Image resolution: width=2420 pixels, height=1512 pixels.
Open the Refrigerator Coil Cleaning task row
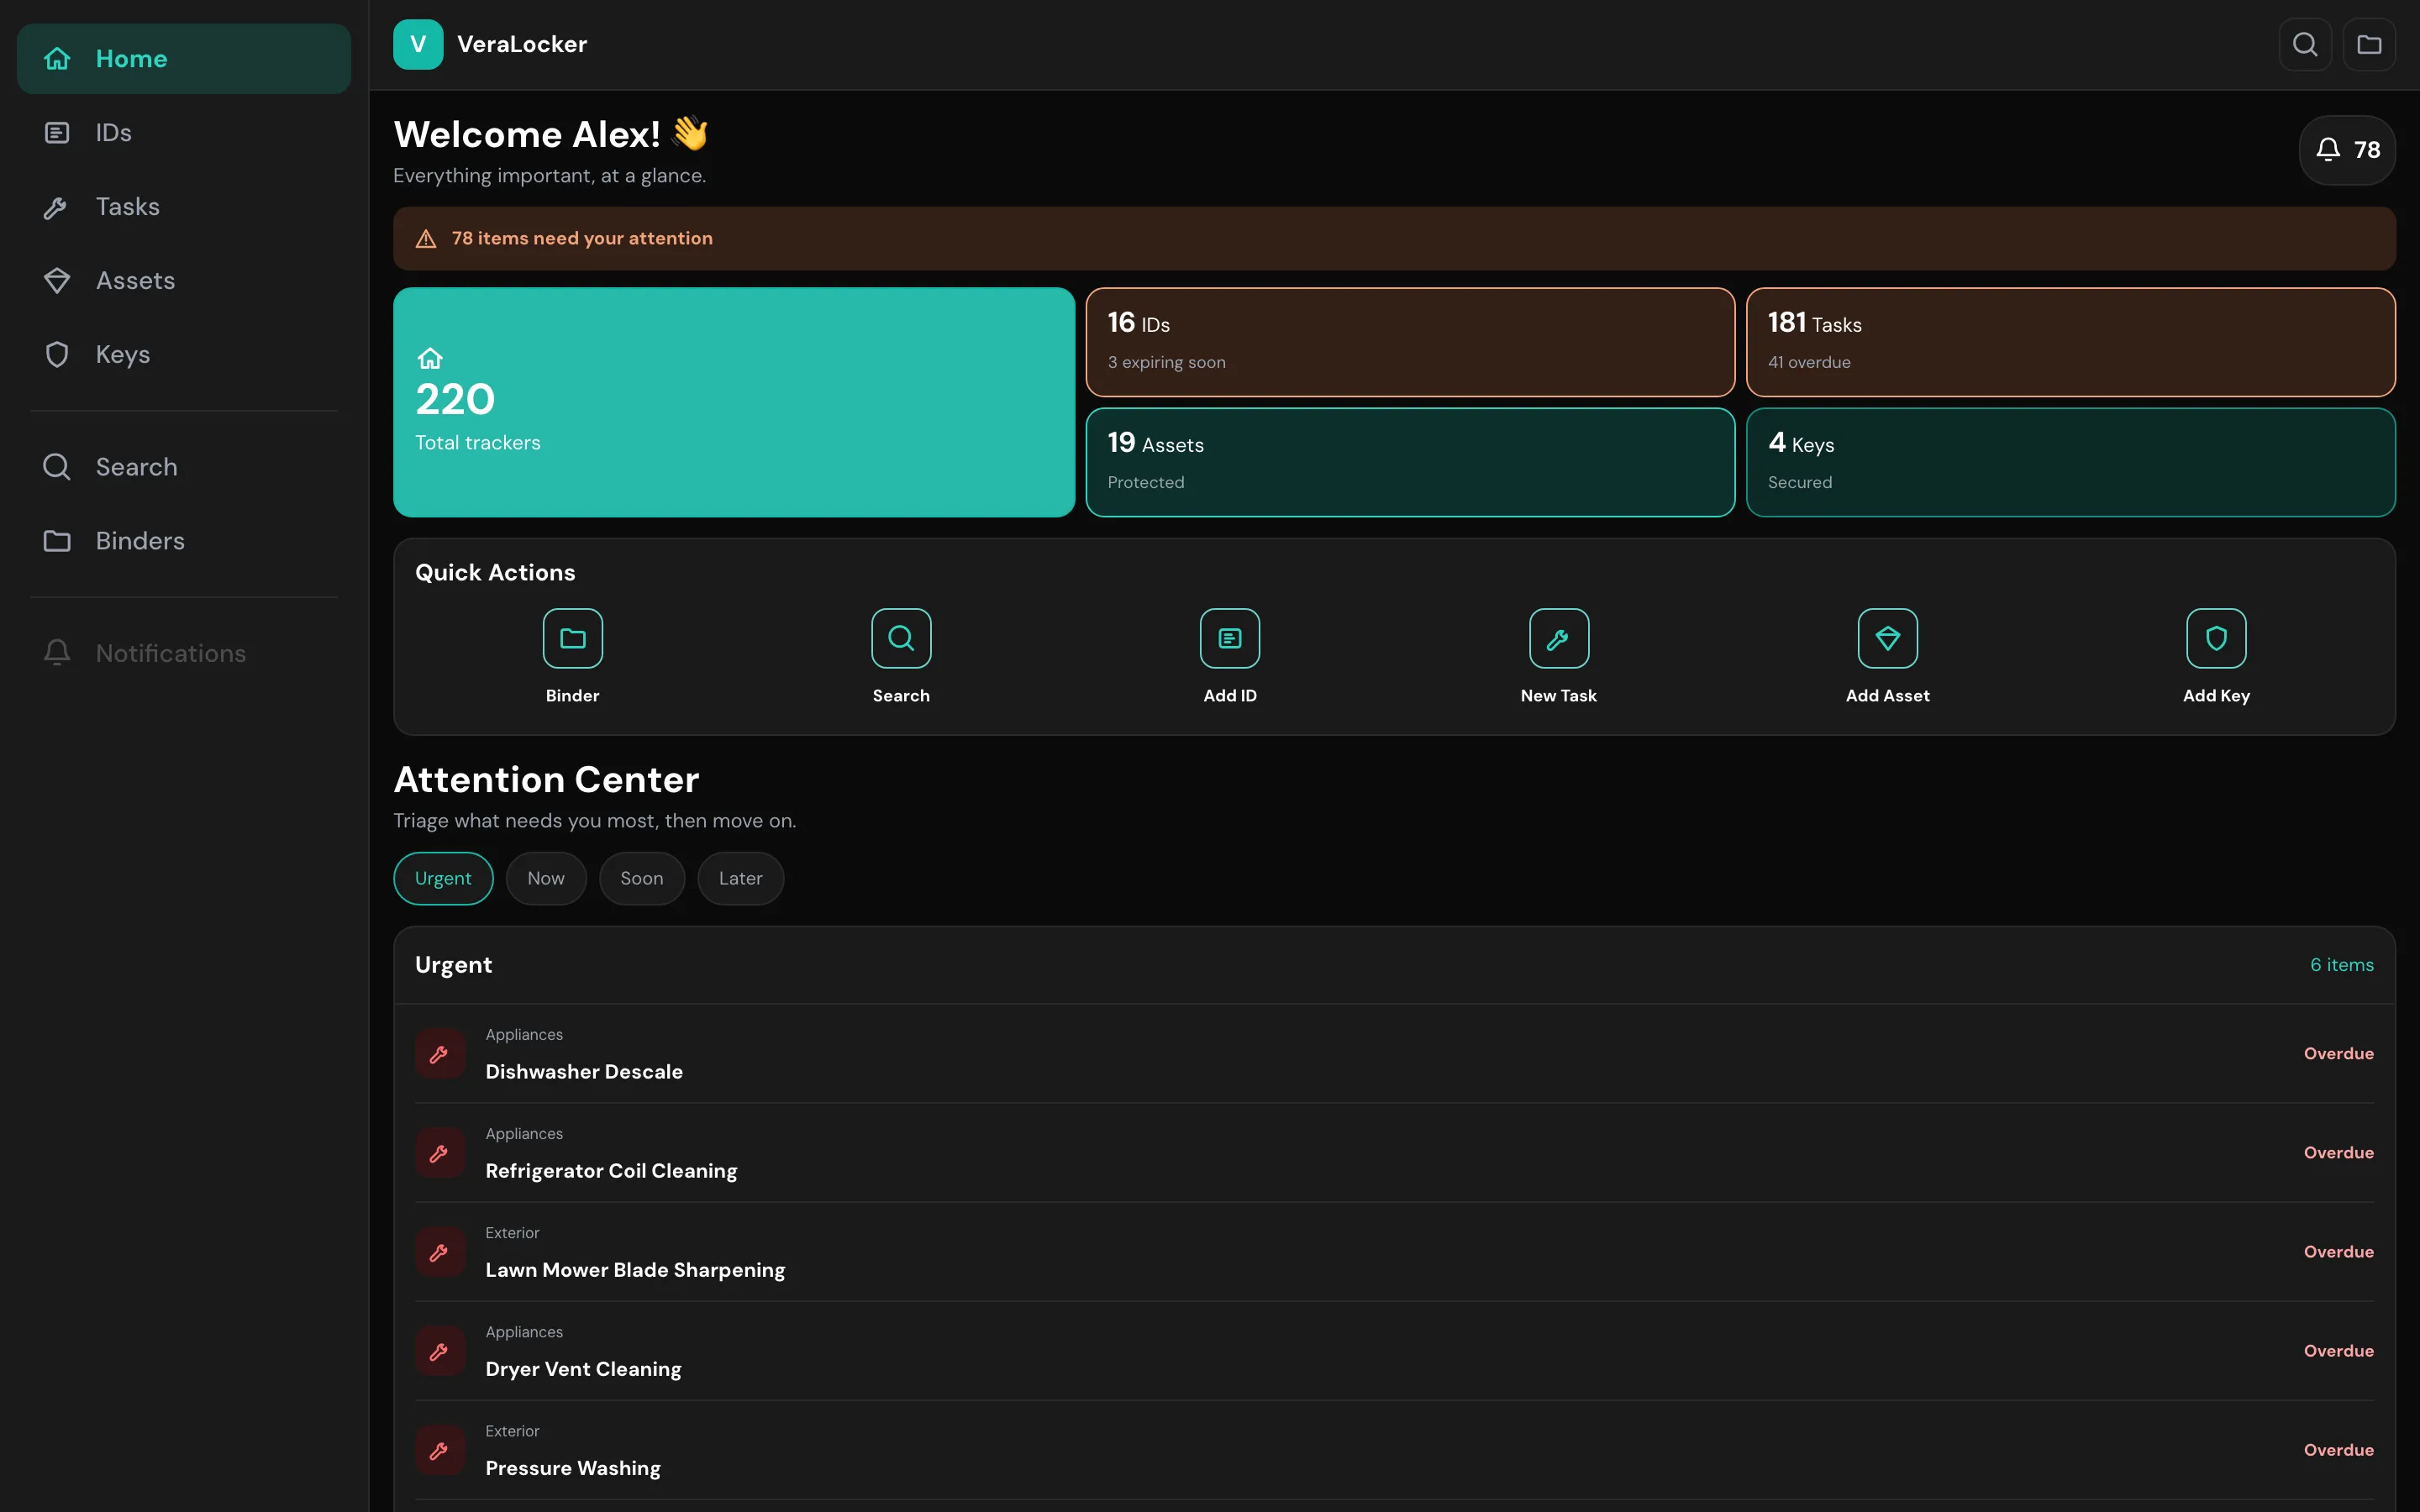(1394, 1153)
